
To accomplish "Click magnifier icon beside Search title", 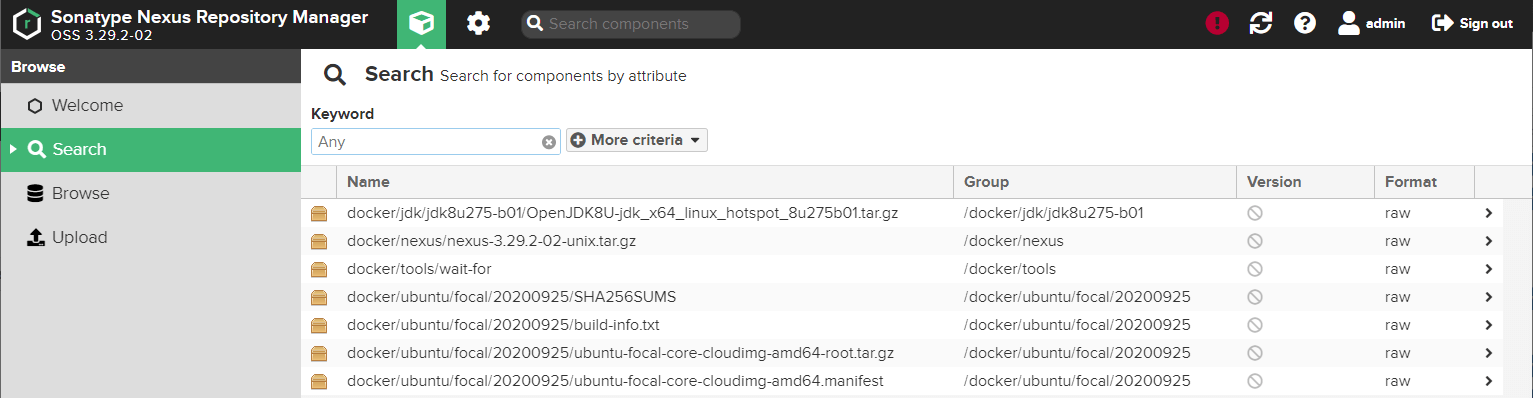I will (x=334, y=75).
